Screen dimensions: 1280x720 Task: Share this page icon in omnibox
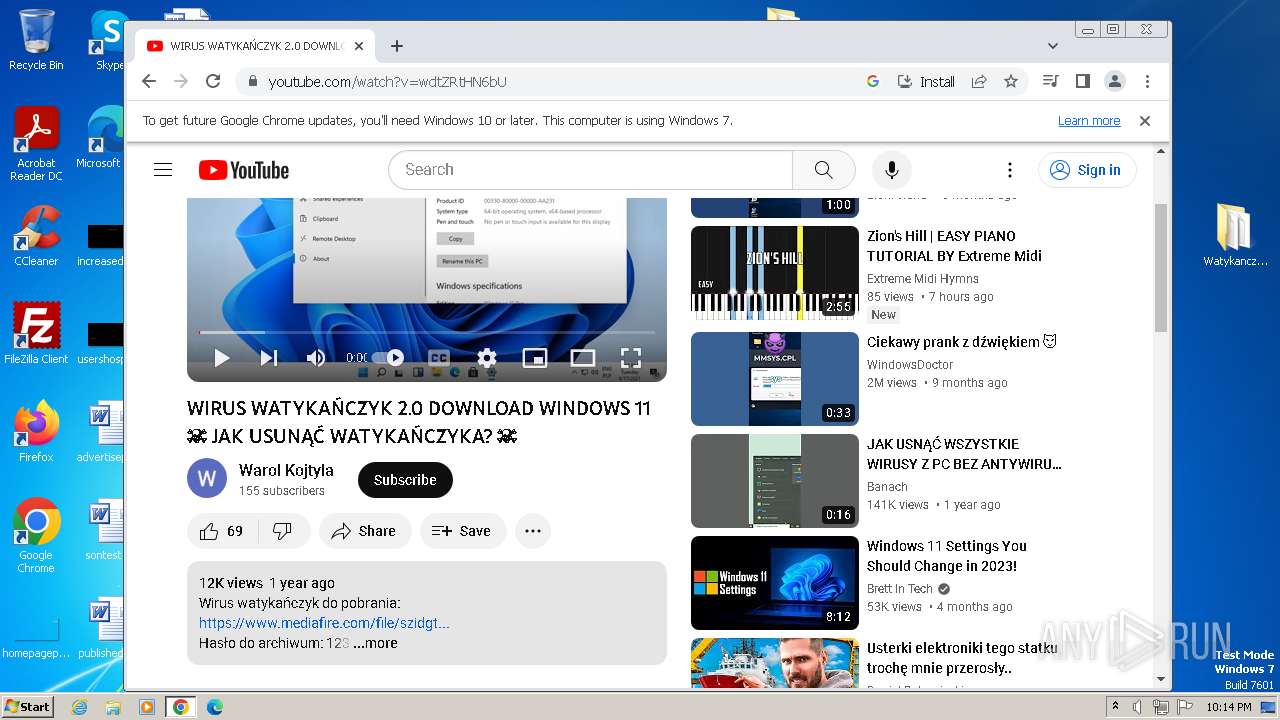click(979, 82)
